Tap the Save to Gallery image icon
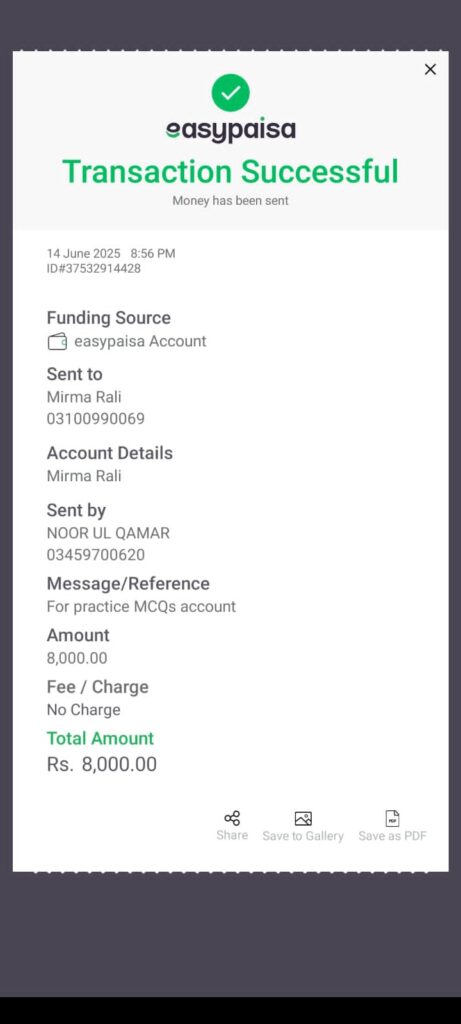This screenshot has width=461, height=1024. tap(303, 818)
